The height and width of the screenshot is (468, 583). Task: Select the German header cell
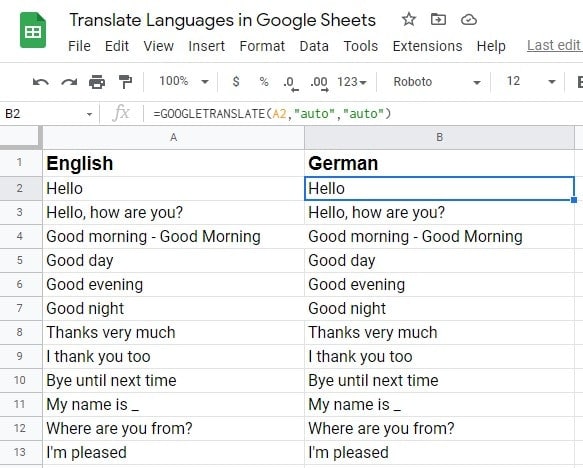(x=439, y=163)
